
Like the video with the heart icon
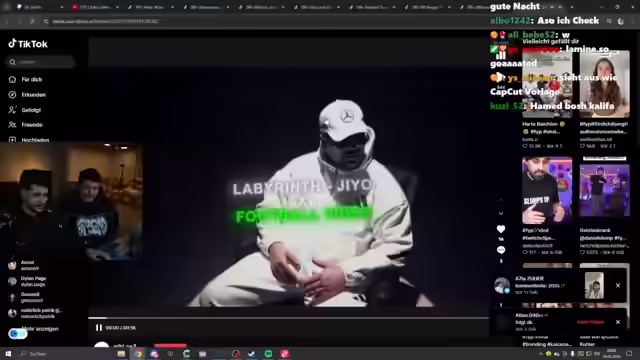click(x=501, y=229)
